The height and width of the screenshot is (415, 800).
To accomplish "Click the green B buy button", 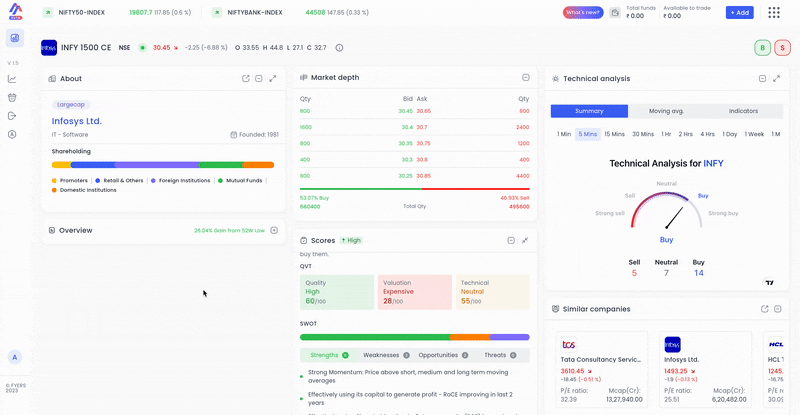I will [x=763, y=48].
